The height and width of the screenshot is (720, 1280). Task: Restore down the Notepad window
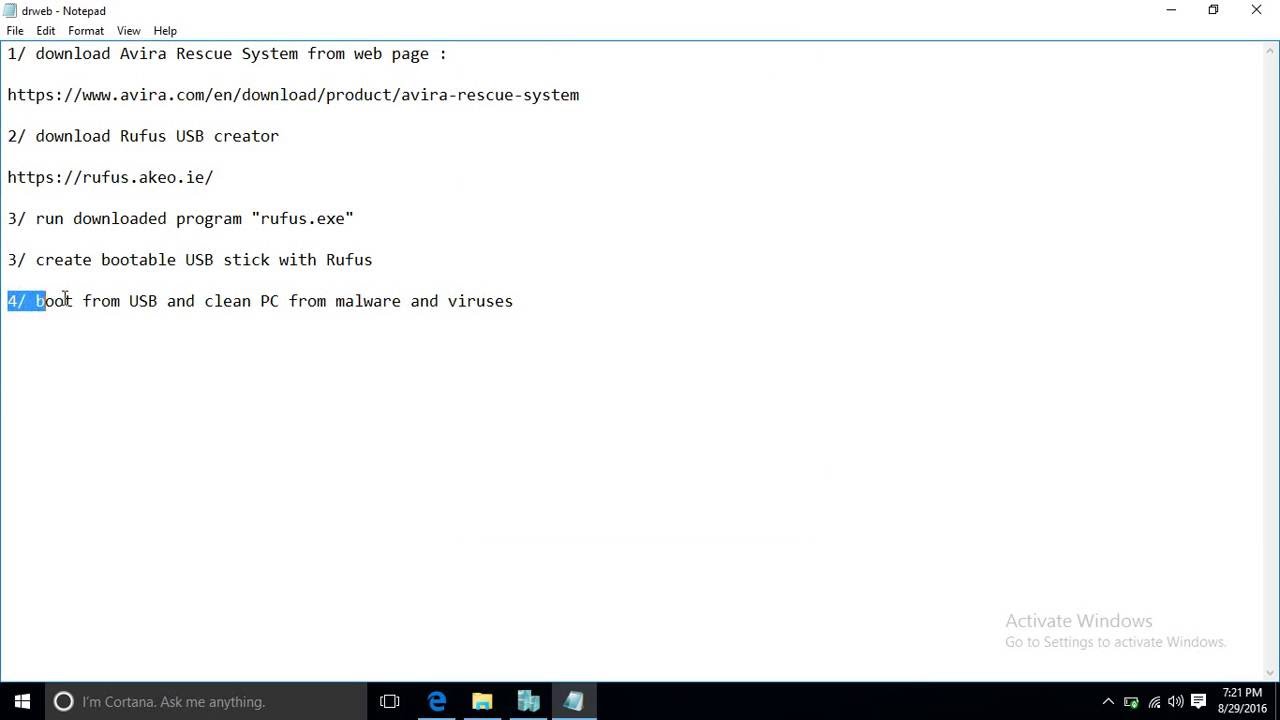pyautogui.click(x=1213, y=10)
